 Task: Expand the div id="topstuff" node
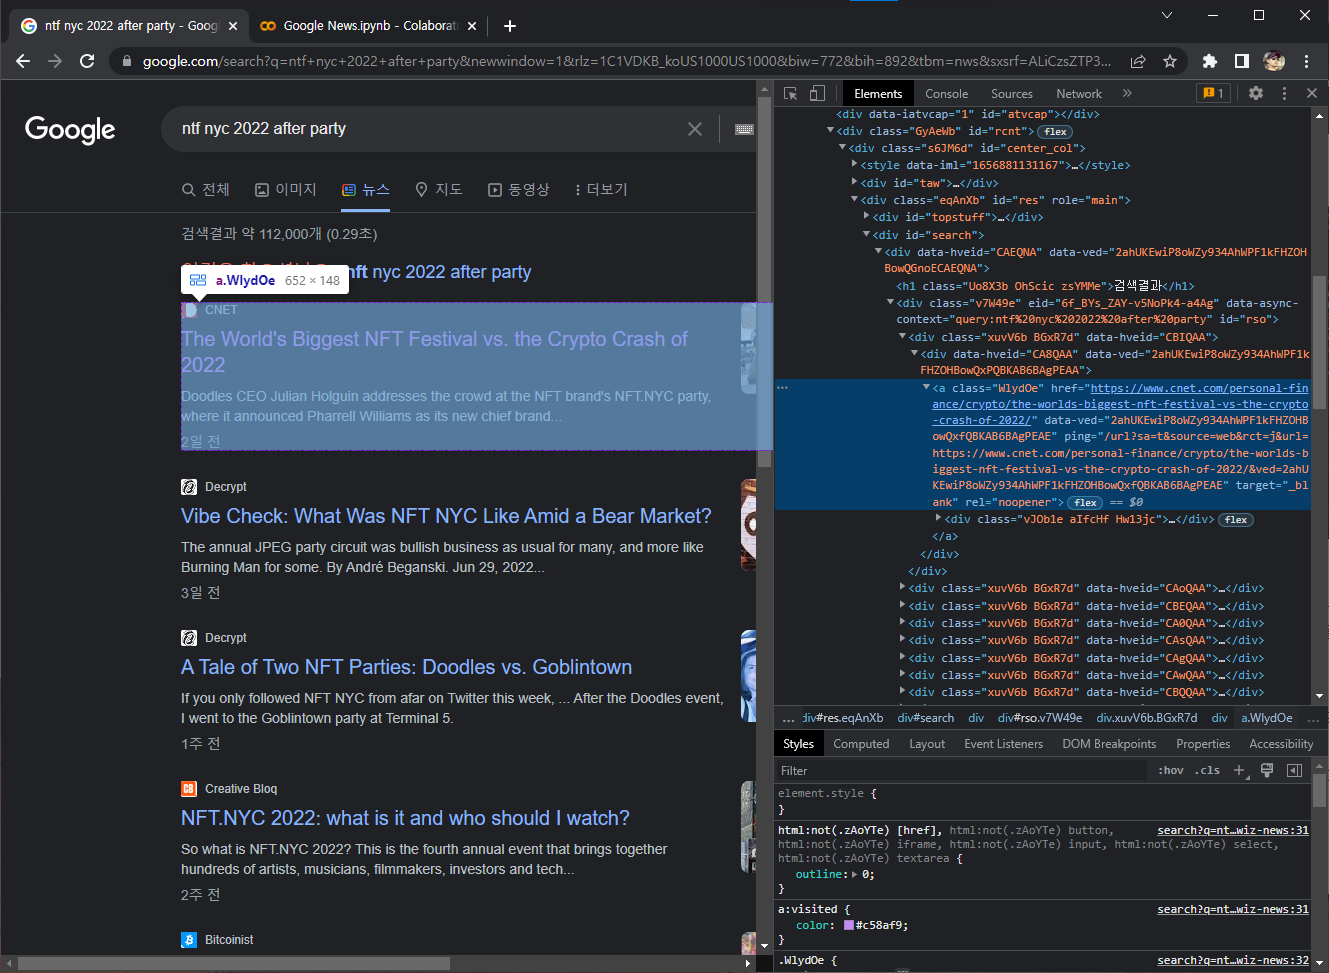[866, 217]
